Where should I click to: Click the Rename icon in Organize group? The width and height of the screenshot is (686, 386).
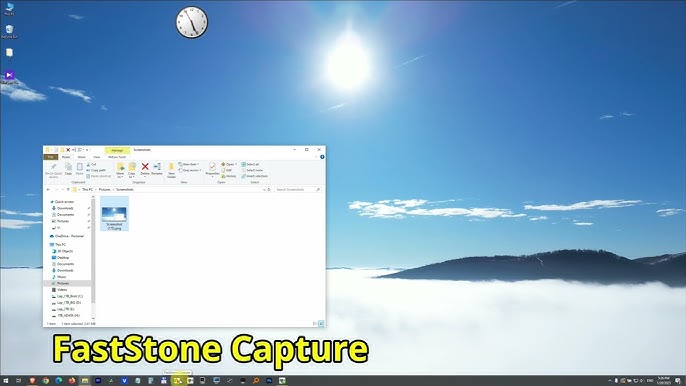[157, 168]
